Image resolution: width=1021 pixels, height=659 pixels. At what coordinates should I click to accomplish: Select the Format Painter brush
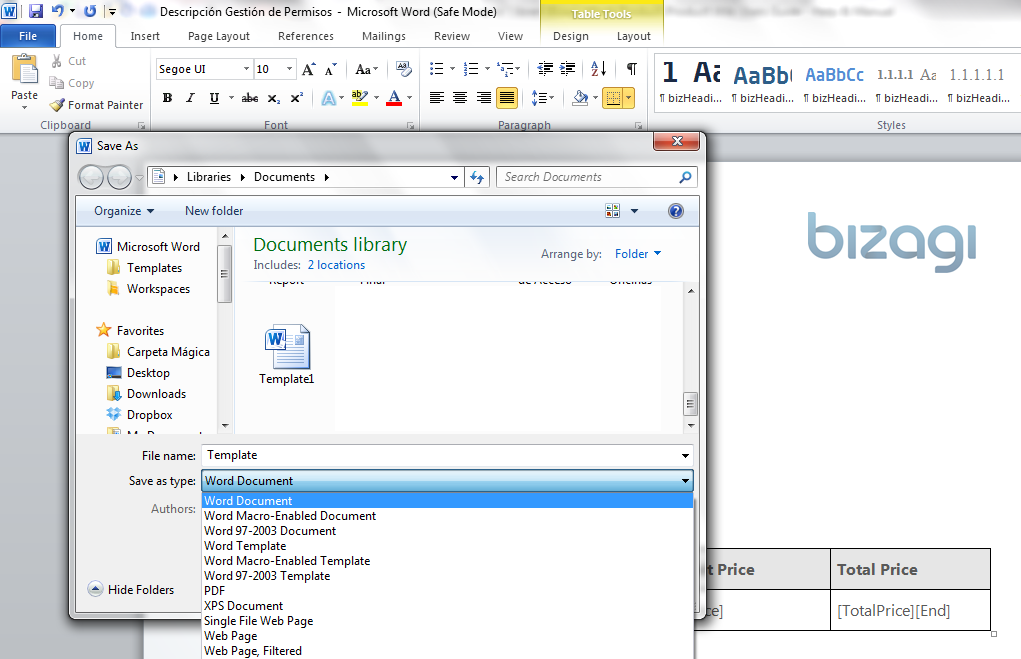point(57,105)
